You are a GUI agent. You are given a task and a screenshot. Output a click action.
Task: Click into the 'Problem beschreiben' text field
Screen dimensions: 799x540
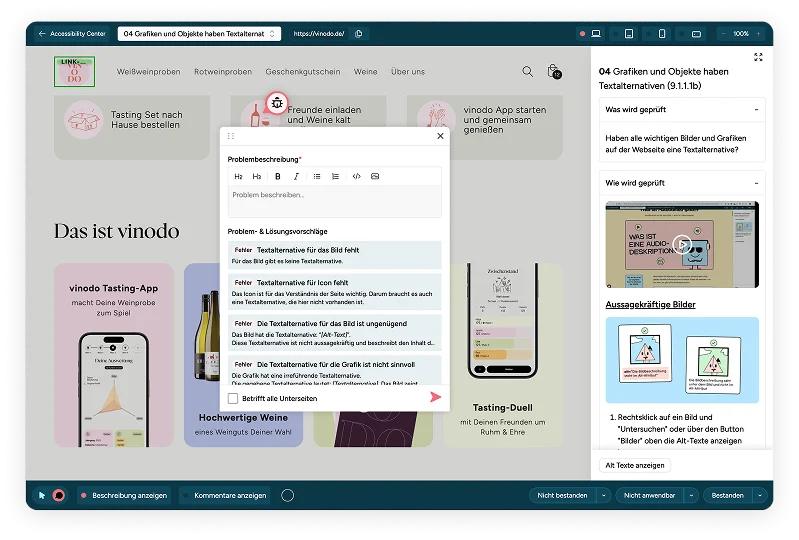tap(334, 201)
